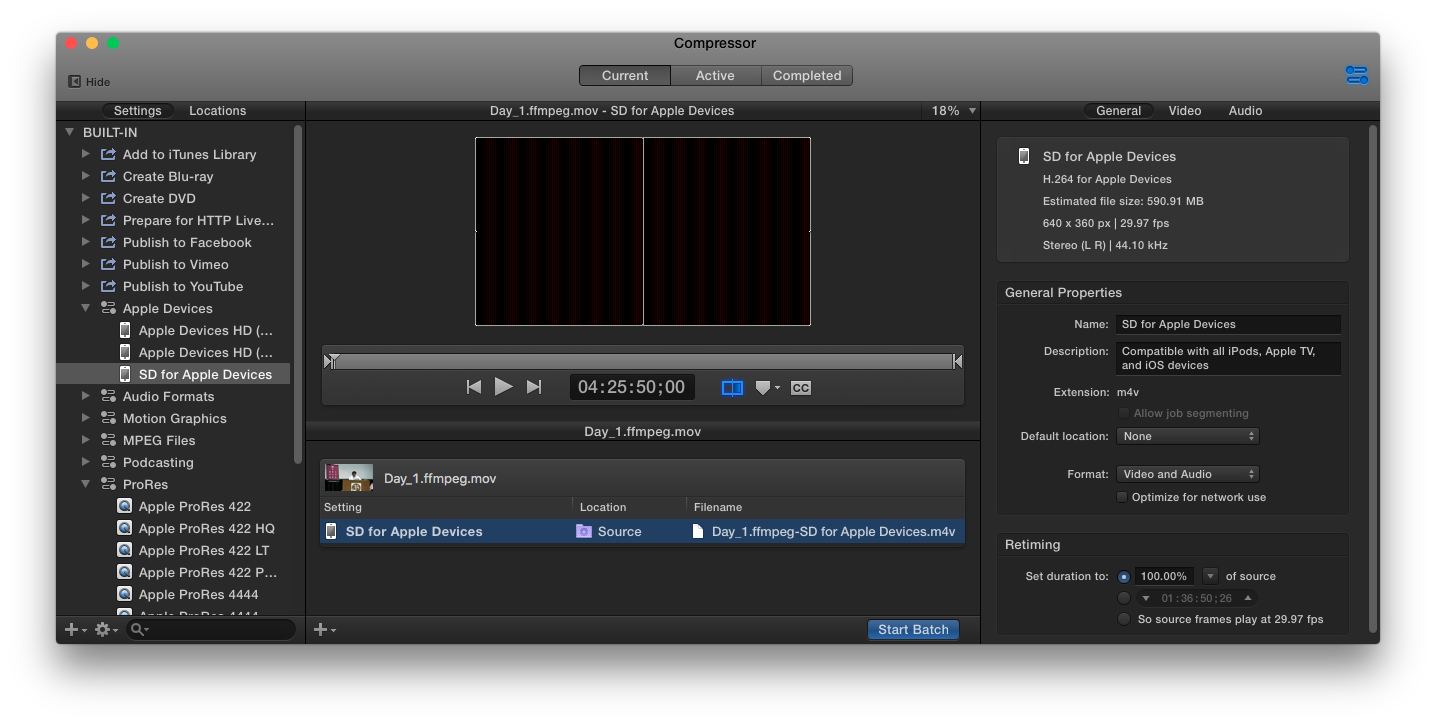
Task: Collapse the Apple Devices settings group
Action: click(x=86, y=308)
